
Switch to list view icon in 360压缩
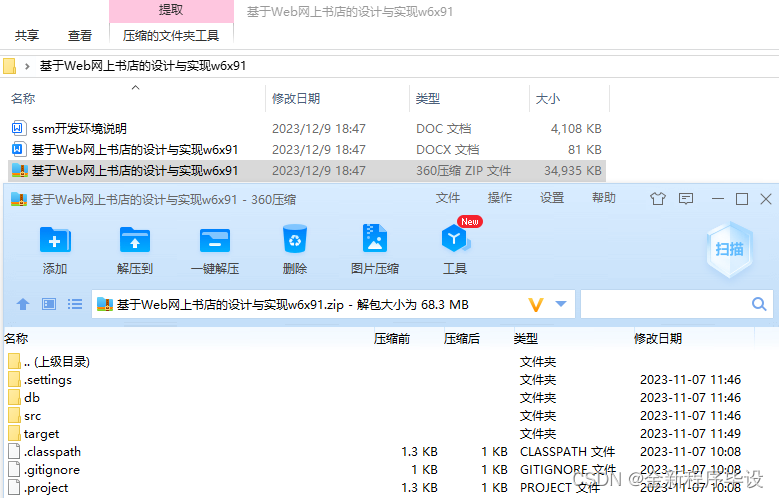[x=75, y=304]
